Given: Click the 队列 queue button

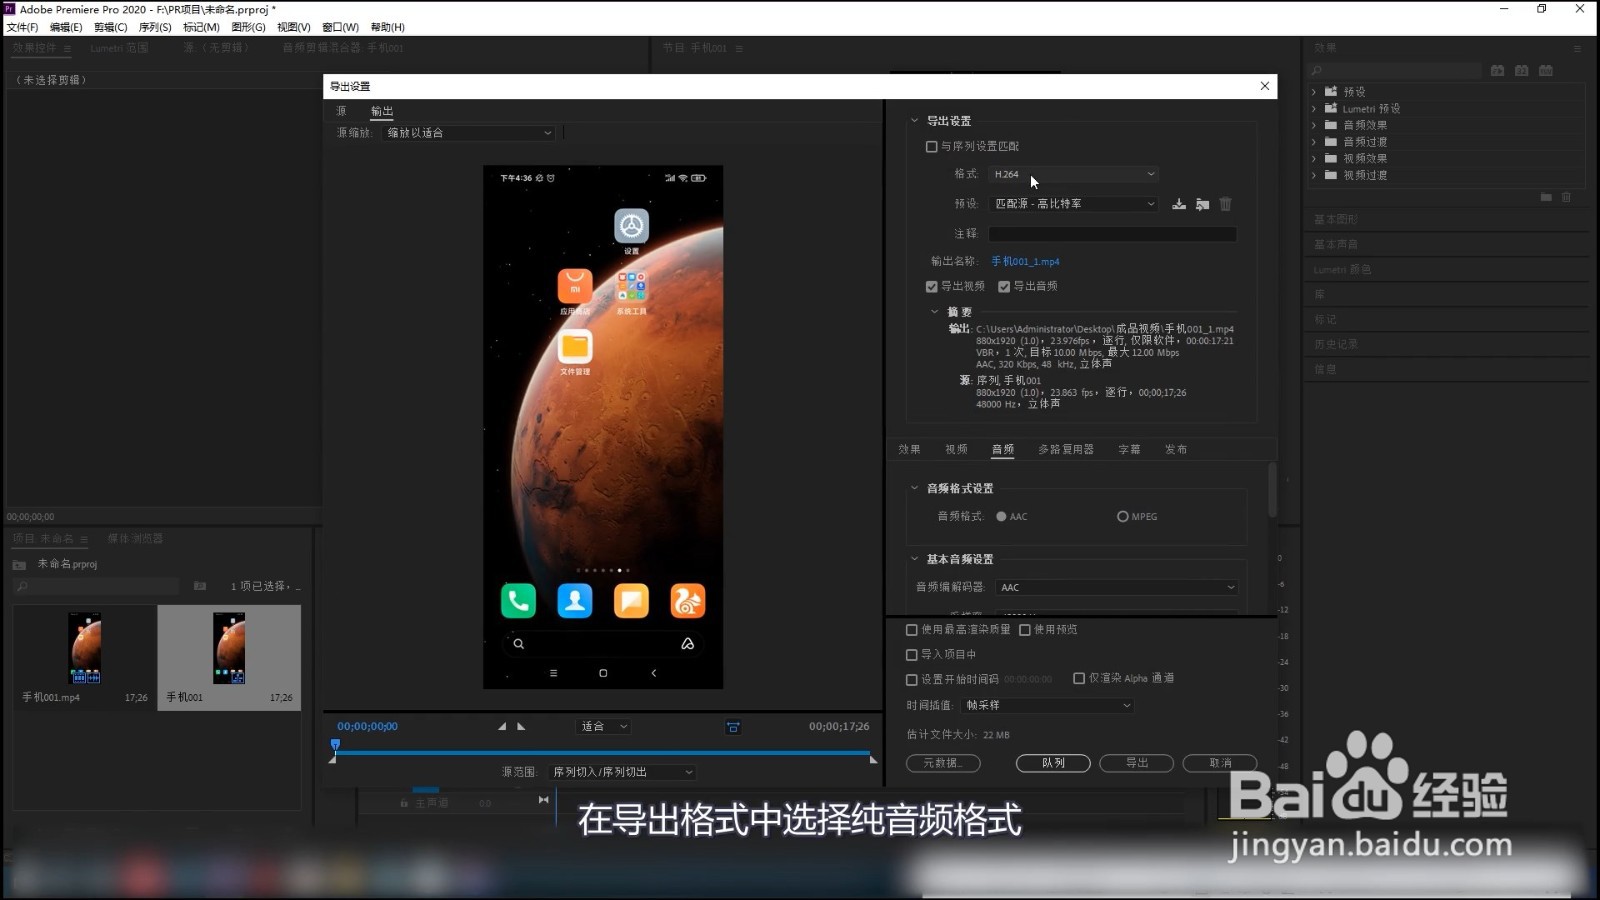Looking at the screenshot, I should (x=1052, y=763).
